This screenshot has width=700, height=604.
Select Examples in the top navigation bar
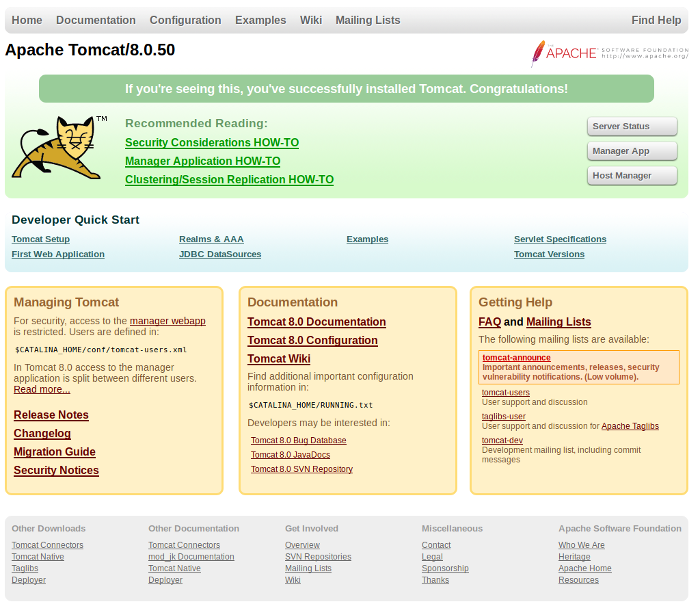(261, 20)
